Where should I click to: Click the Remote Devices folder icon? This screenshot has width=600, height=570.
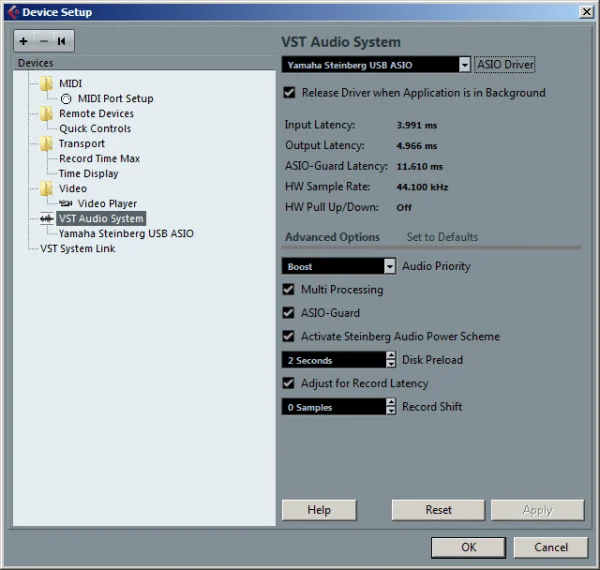pos(46,114)
